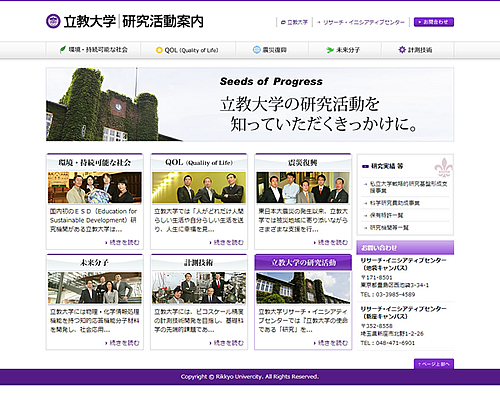Follow the 立教大学 header link
Screen dimensions: 500x409
click(295, 22)
